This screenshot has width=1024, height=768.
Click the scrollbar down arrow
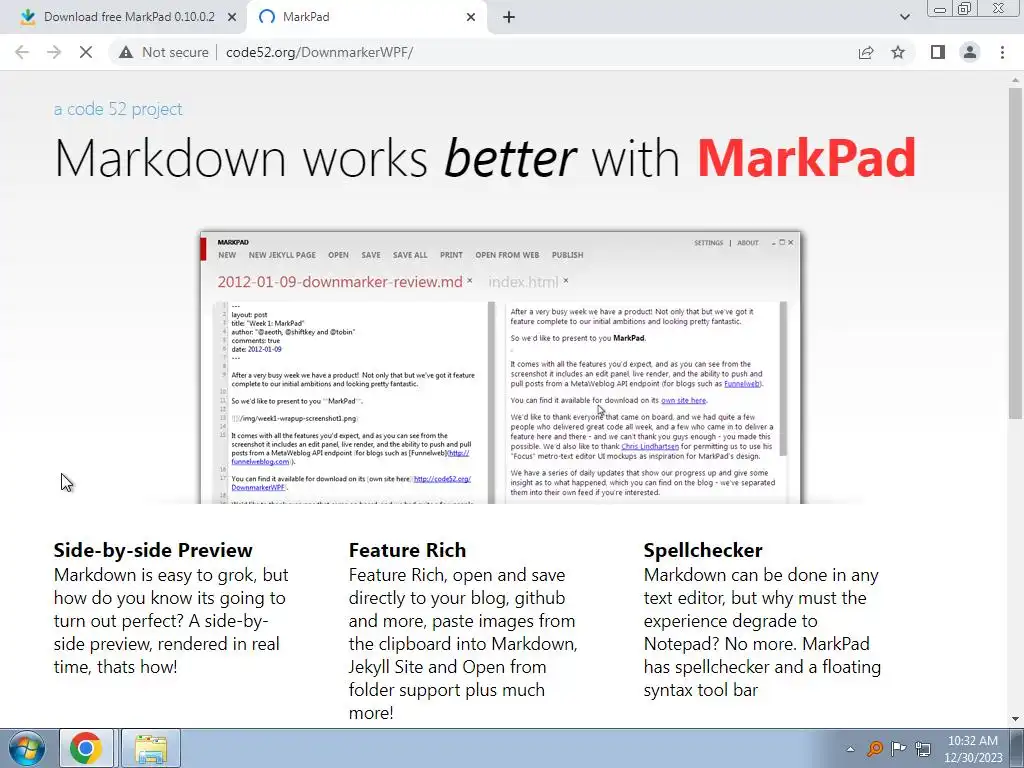coord(1015,719)
